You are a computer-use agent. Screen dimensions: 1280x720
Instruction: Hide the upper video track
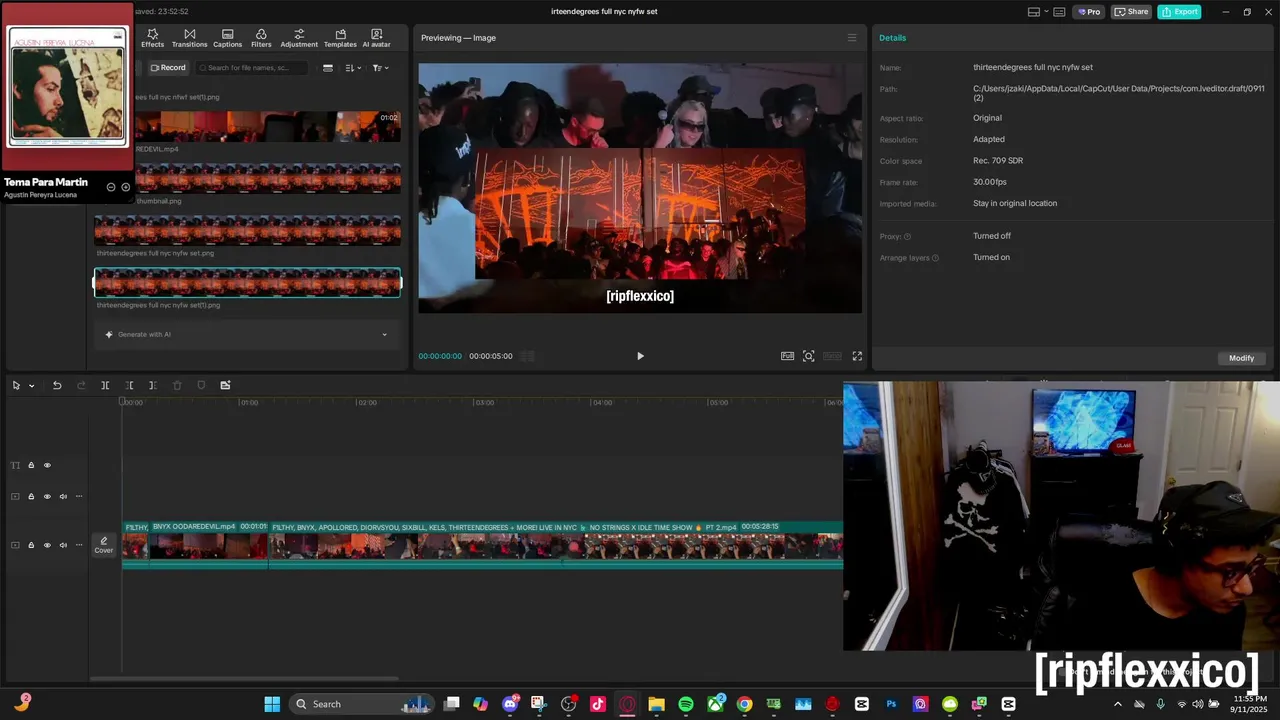[47, 496]
